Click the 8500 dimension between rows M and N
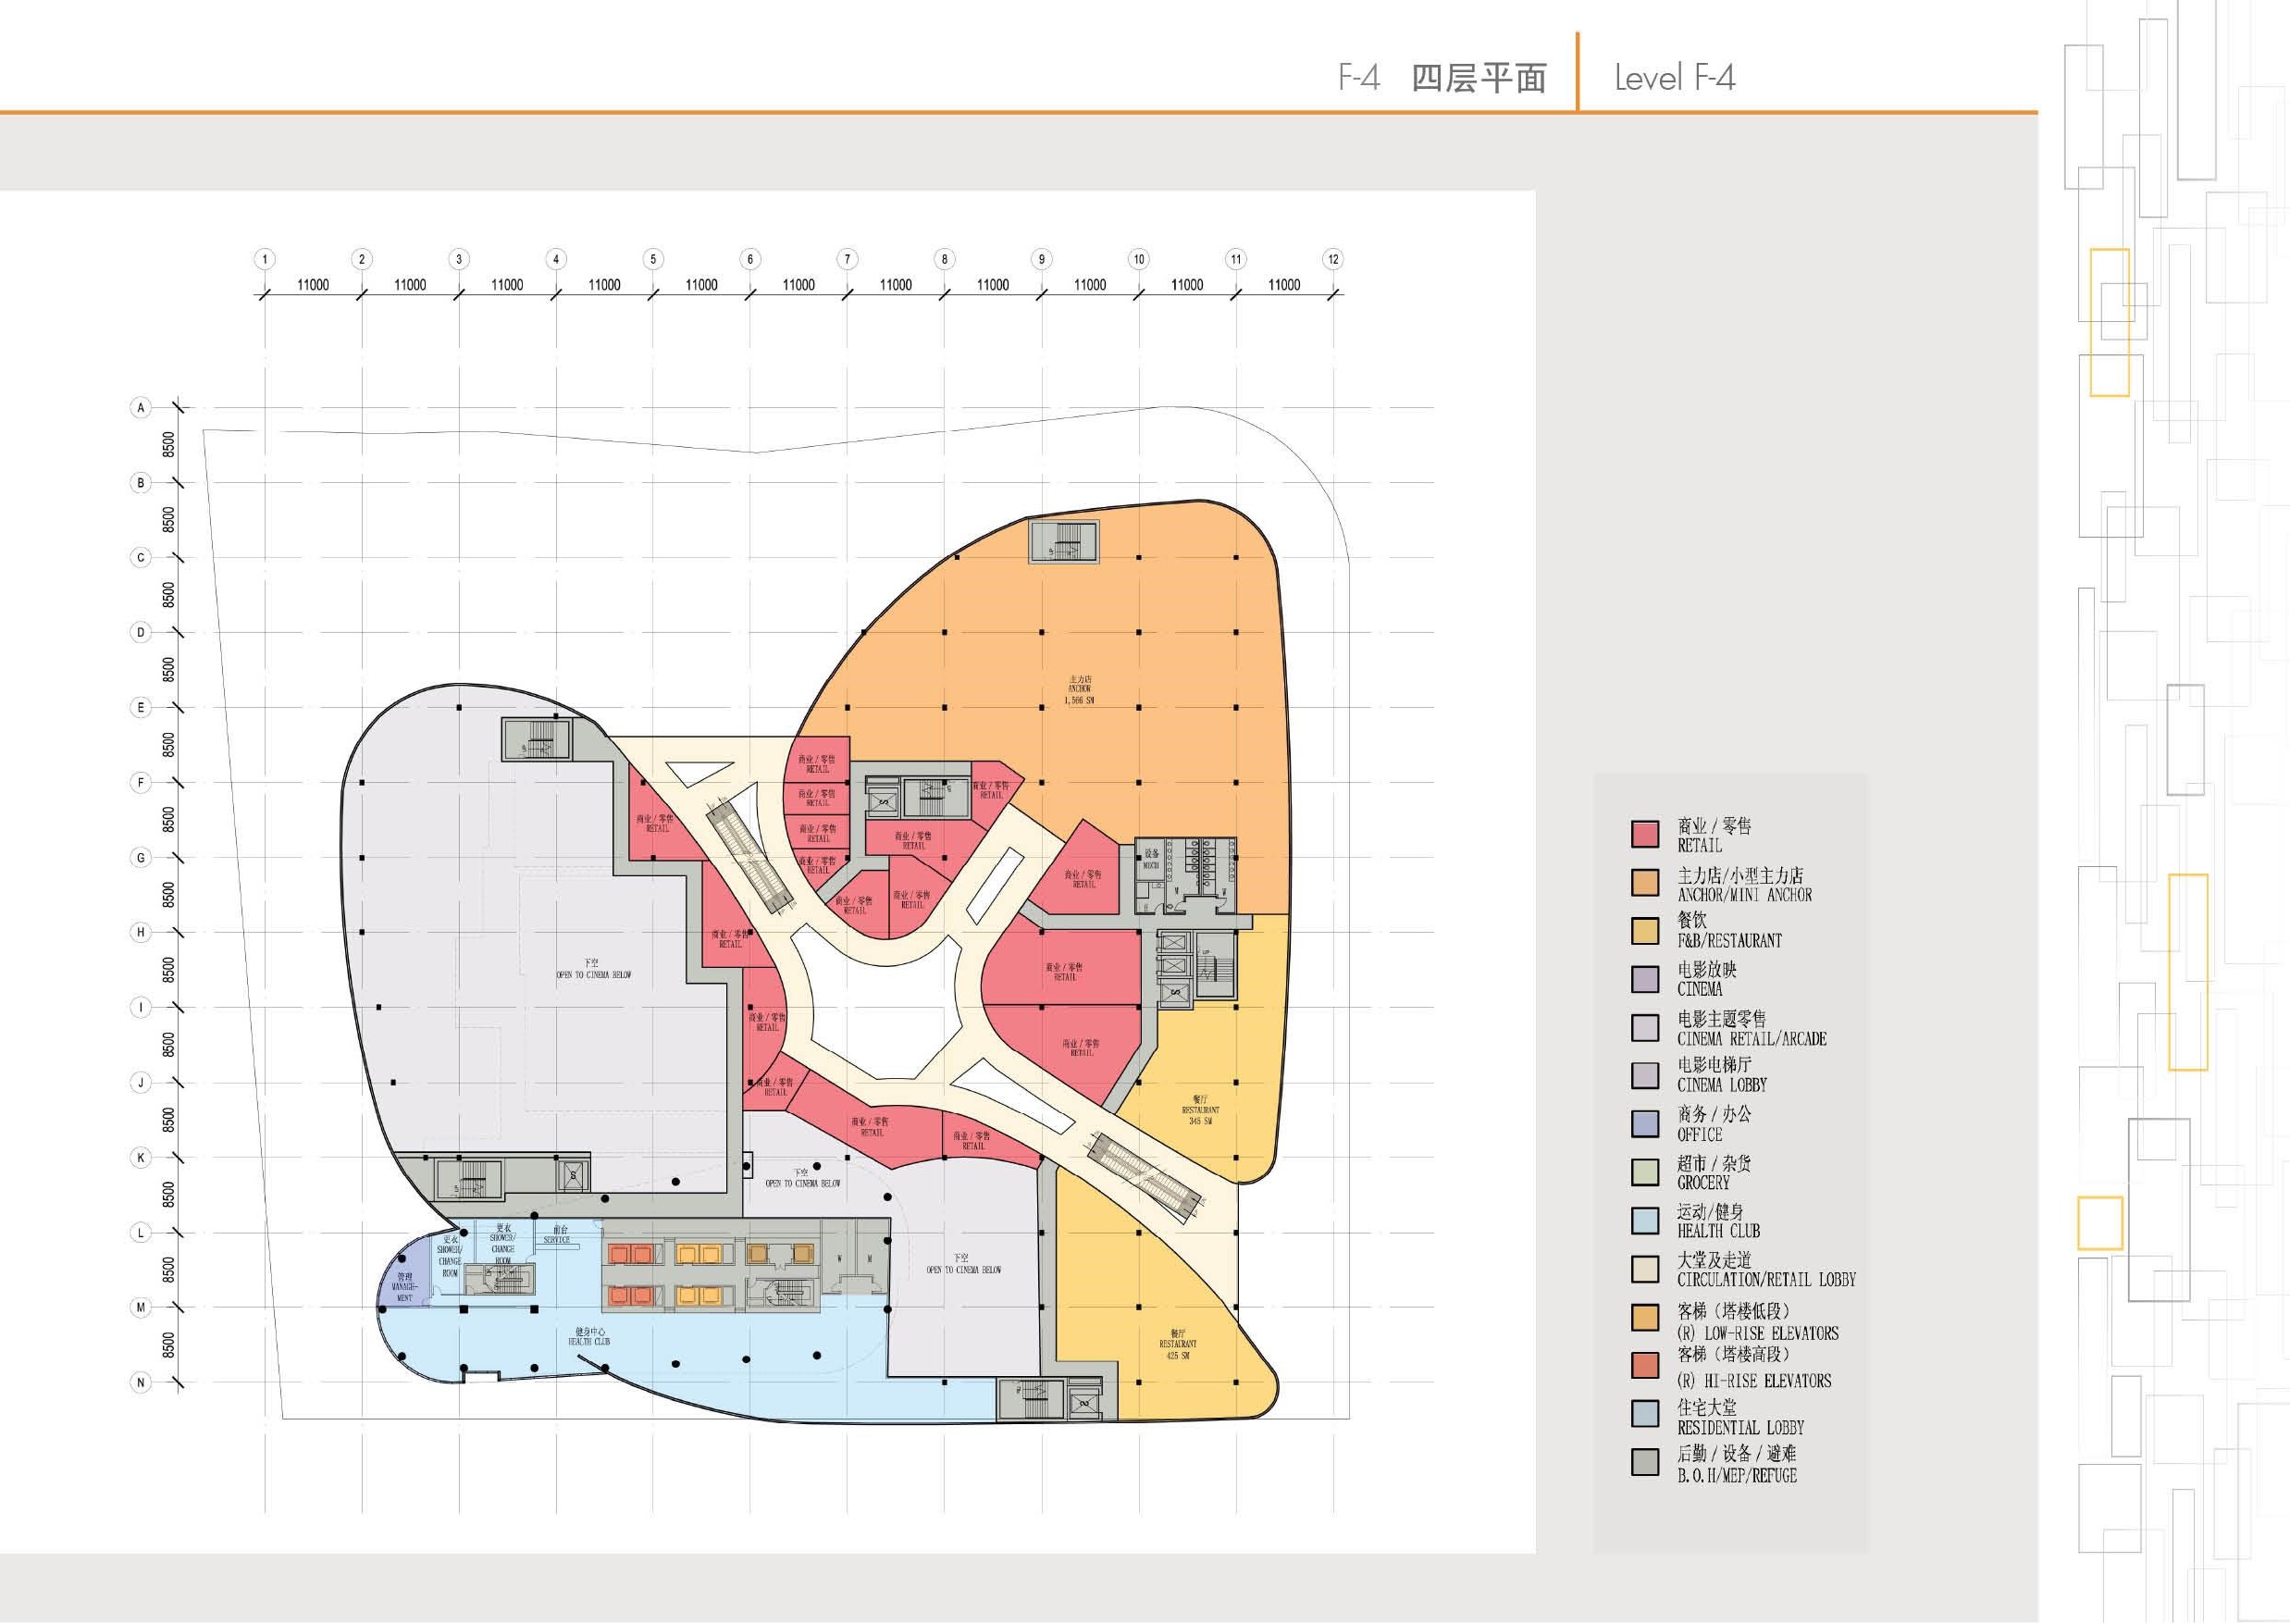The image size is (2290, 1624). click(169, 1345)
